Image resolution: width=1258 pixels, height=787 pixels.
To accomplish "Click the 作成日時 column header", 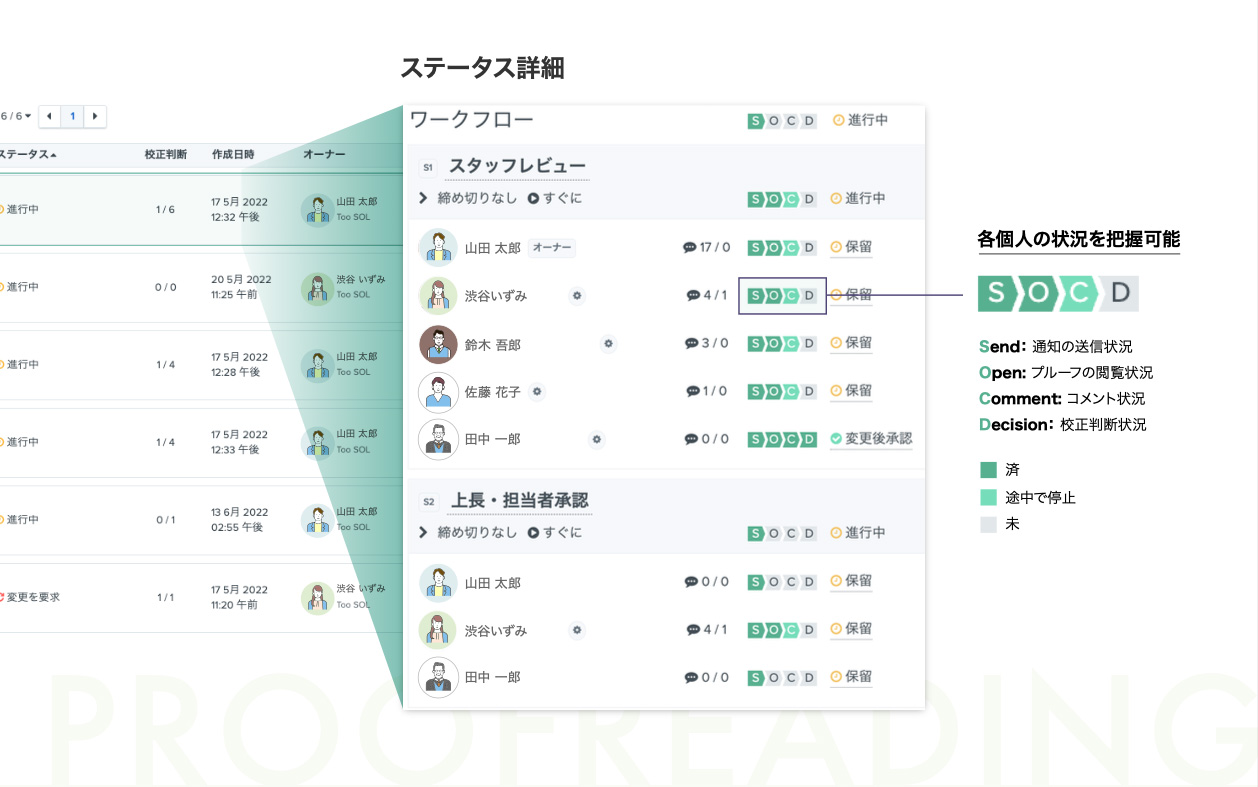I will click(233, 155).
